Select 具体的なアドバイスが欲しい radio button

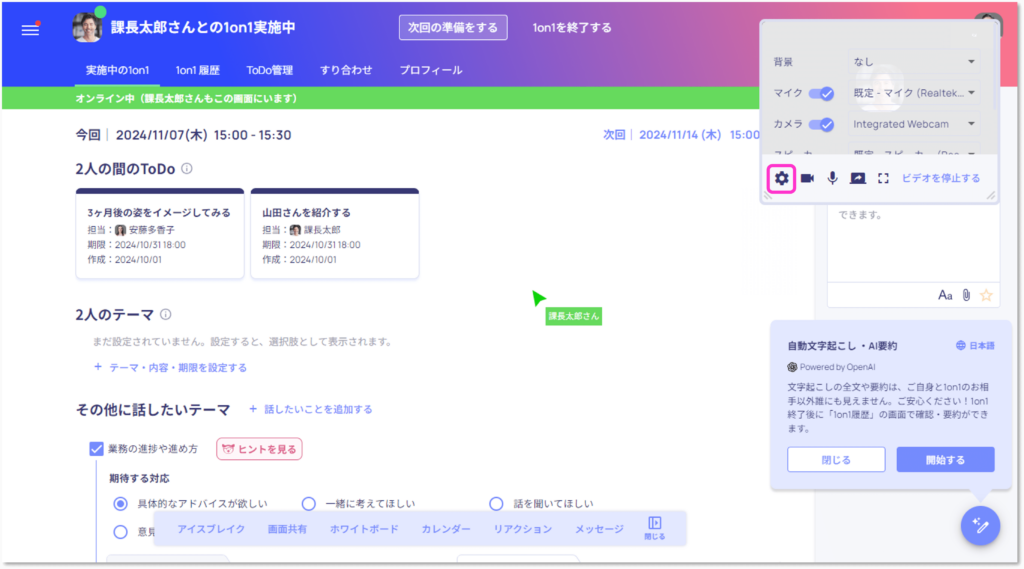[120, 504]
